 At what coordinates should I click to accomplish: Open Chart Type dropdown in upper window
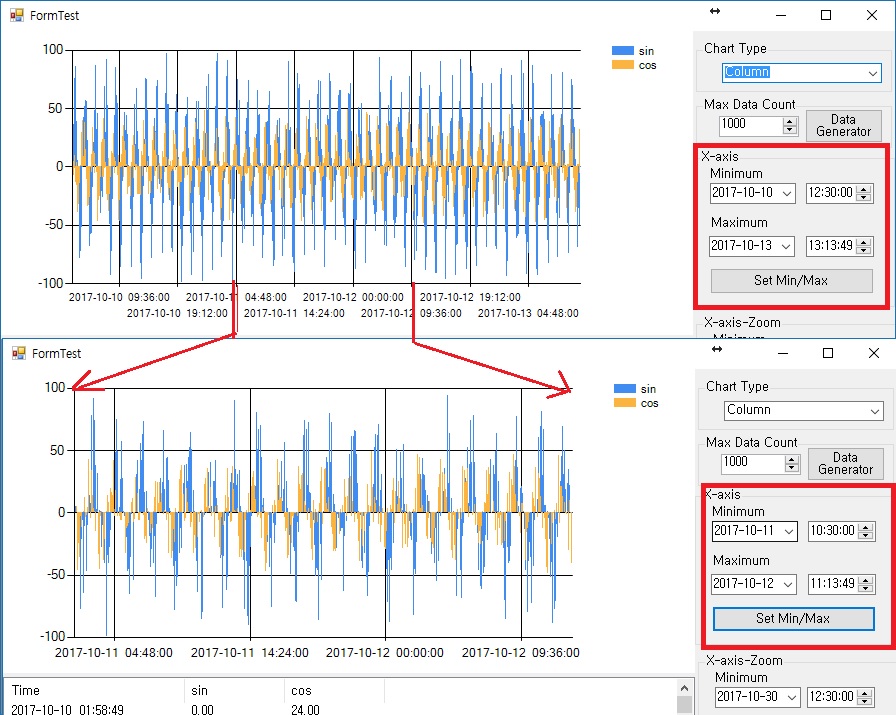coord(873,73)
